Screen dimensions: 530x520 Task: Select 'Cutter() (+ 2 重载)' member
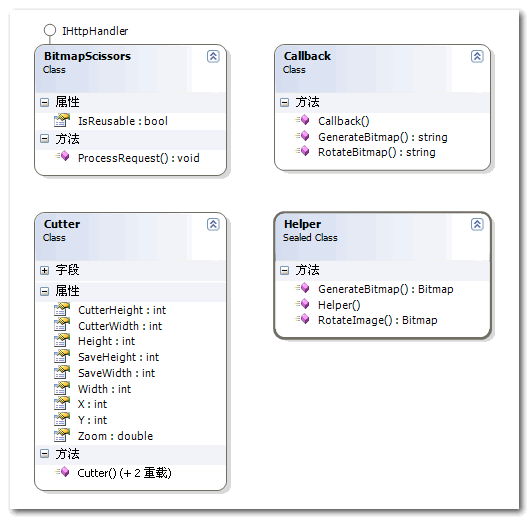point(124,473)
